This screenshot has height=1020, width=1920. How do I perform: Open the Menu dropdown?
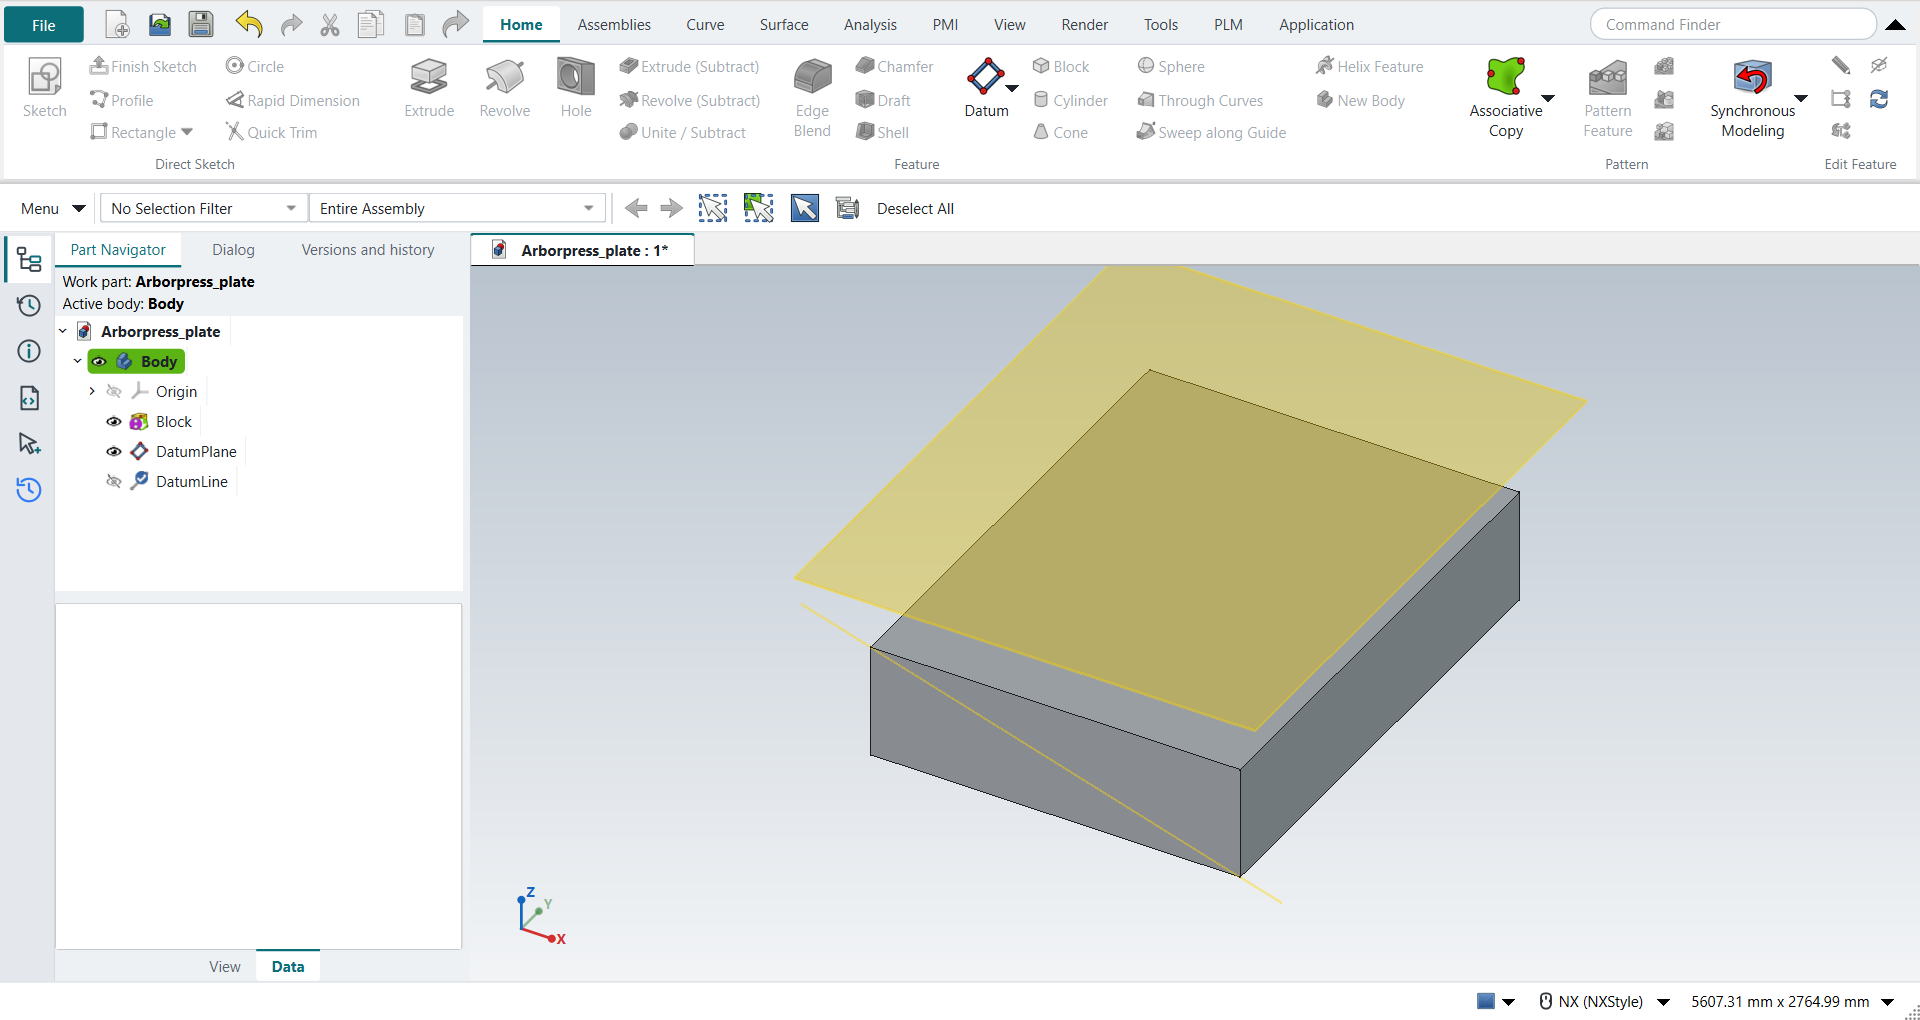pos(52,208)
